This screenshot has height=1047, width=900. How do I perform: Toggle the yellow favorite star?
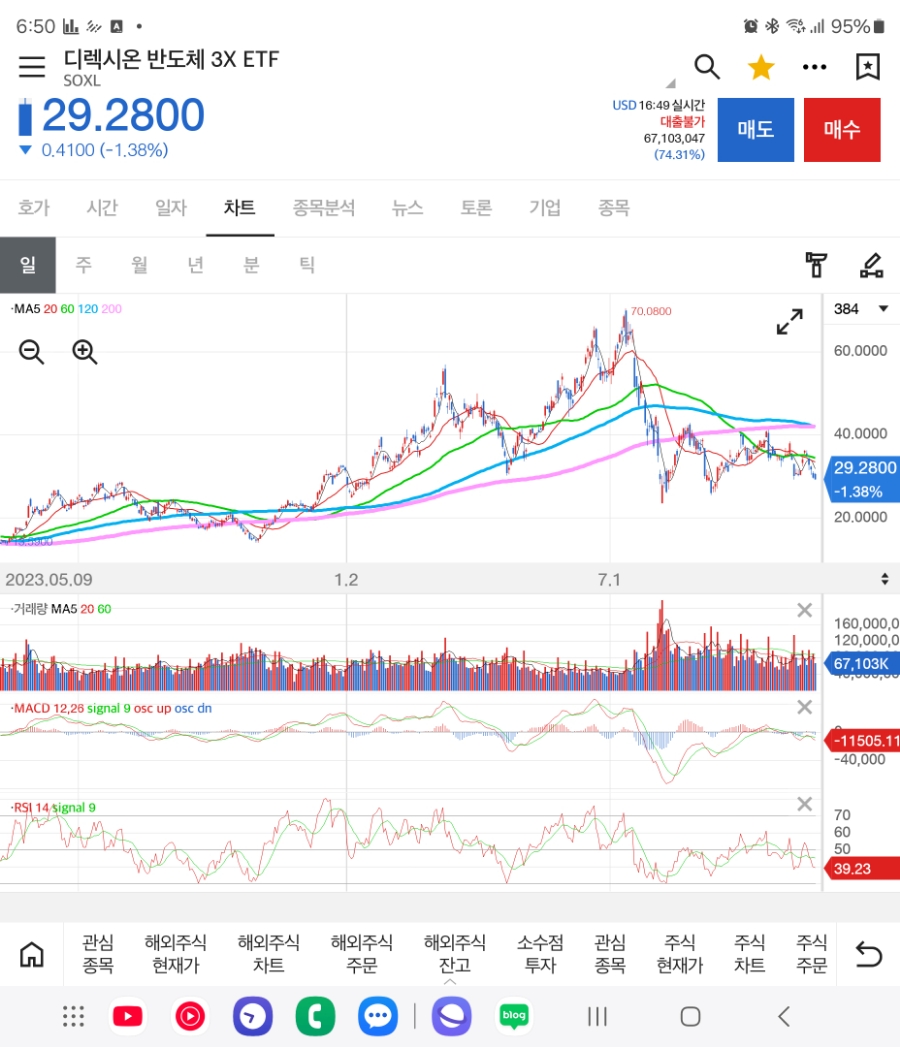coord(760,67)
